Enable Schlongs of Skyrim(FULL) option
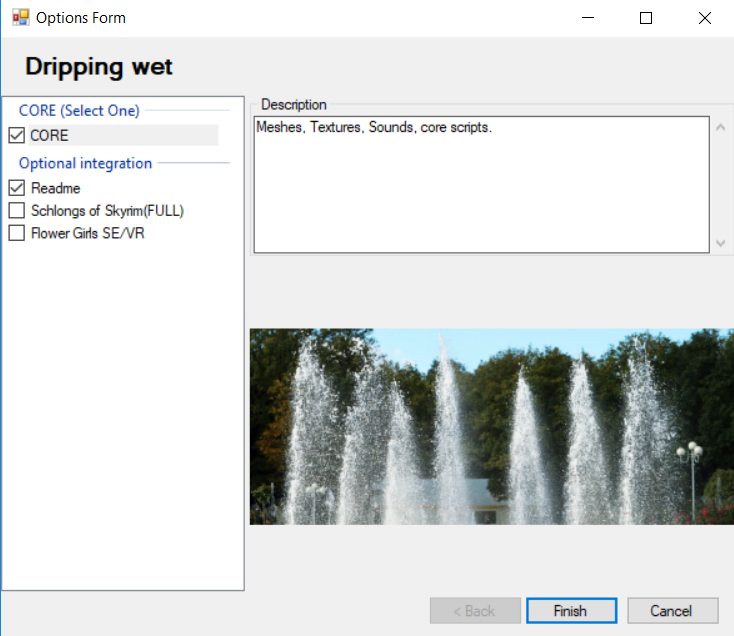 pyautogui.click(x=16, y=211)
